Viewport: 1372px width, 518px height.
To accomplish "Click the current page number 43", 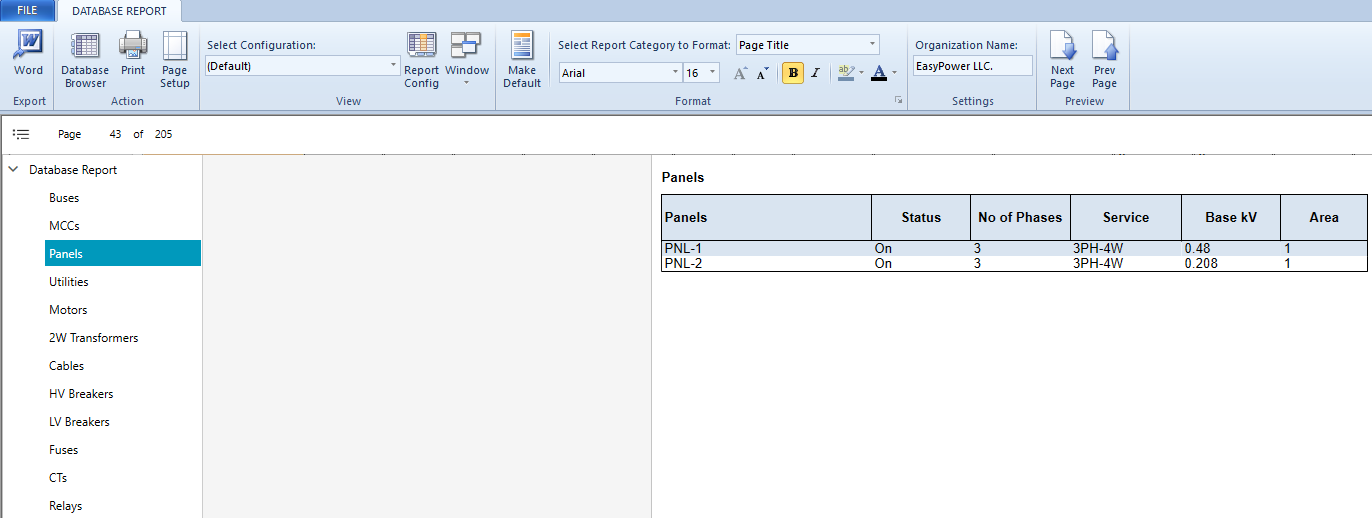I will click(115, 134).
